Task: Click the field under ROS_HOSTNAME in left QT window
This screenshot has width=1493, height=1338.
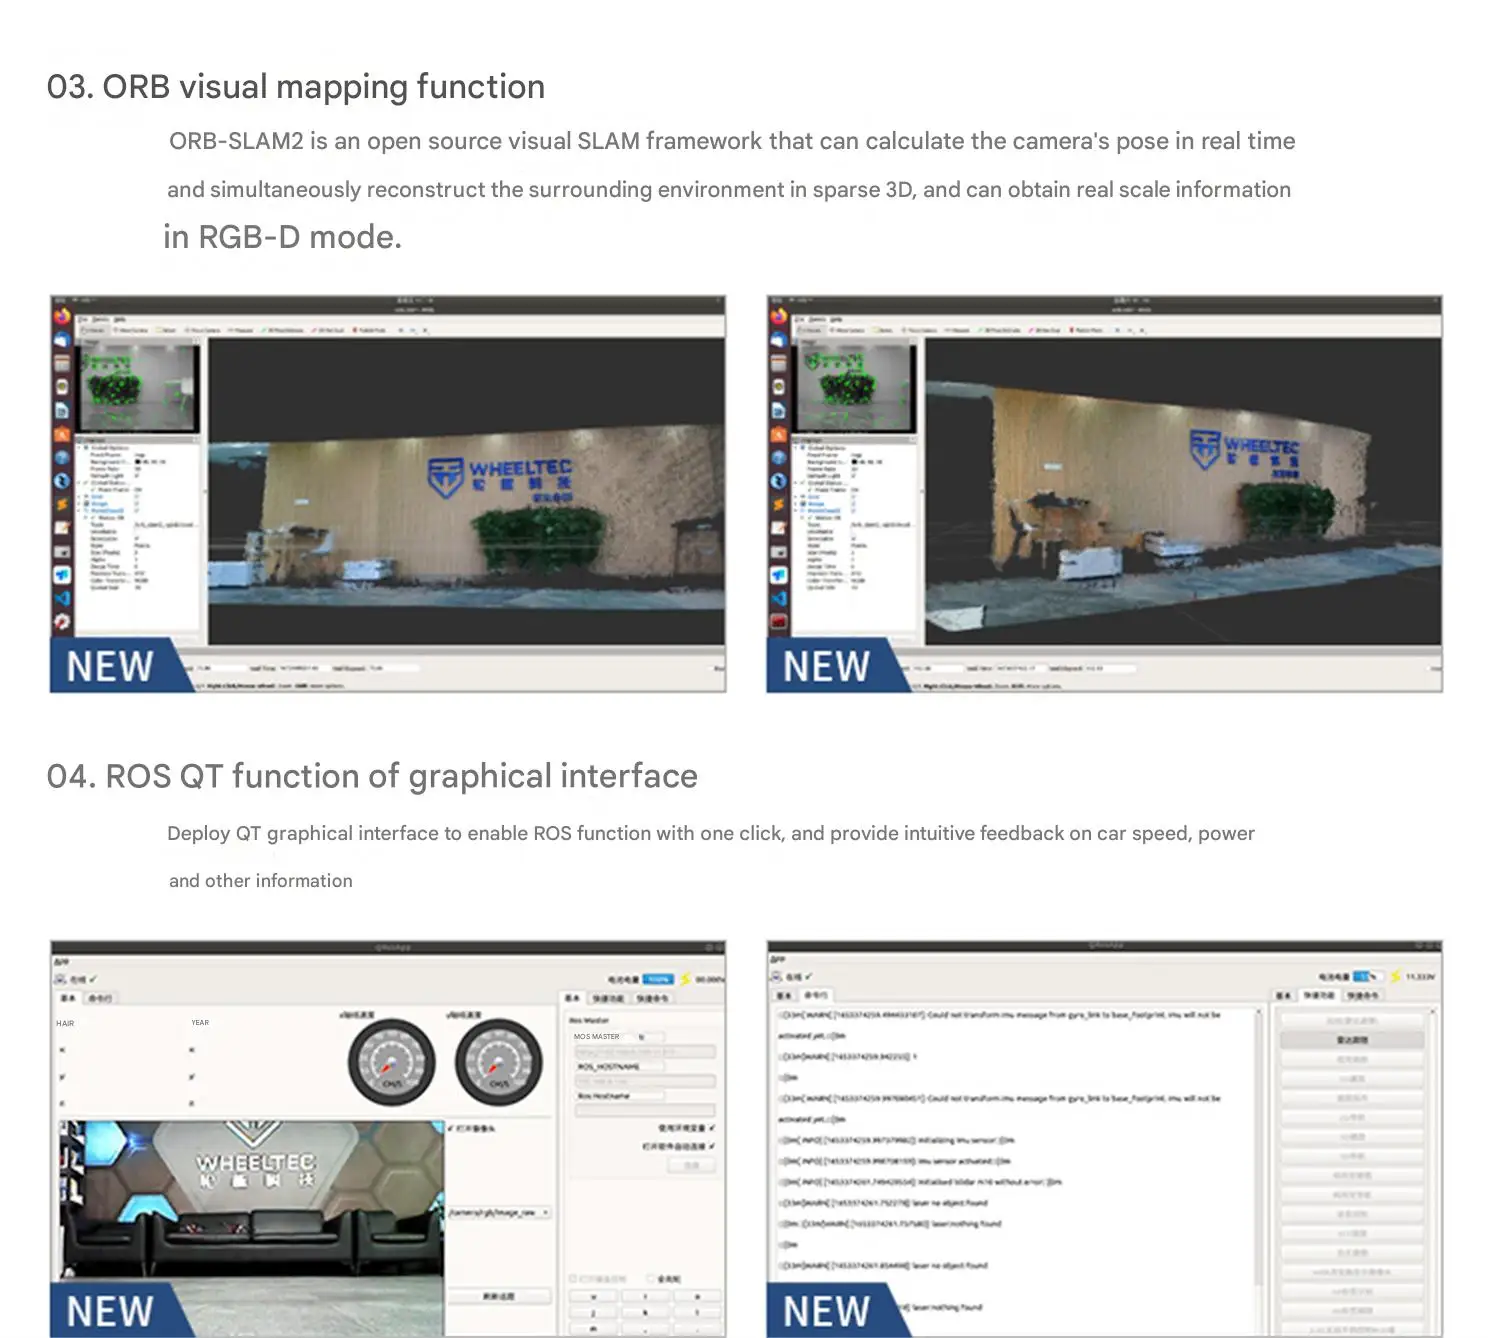Action: click(645, 1081)
